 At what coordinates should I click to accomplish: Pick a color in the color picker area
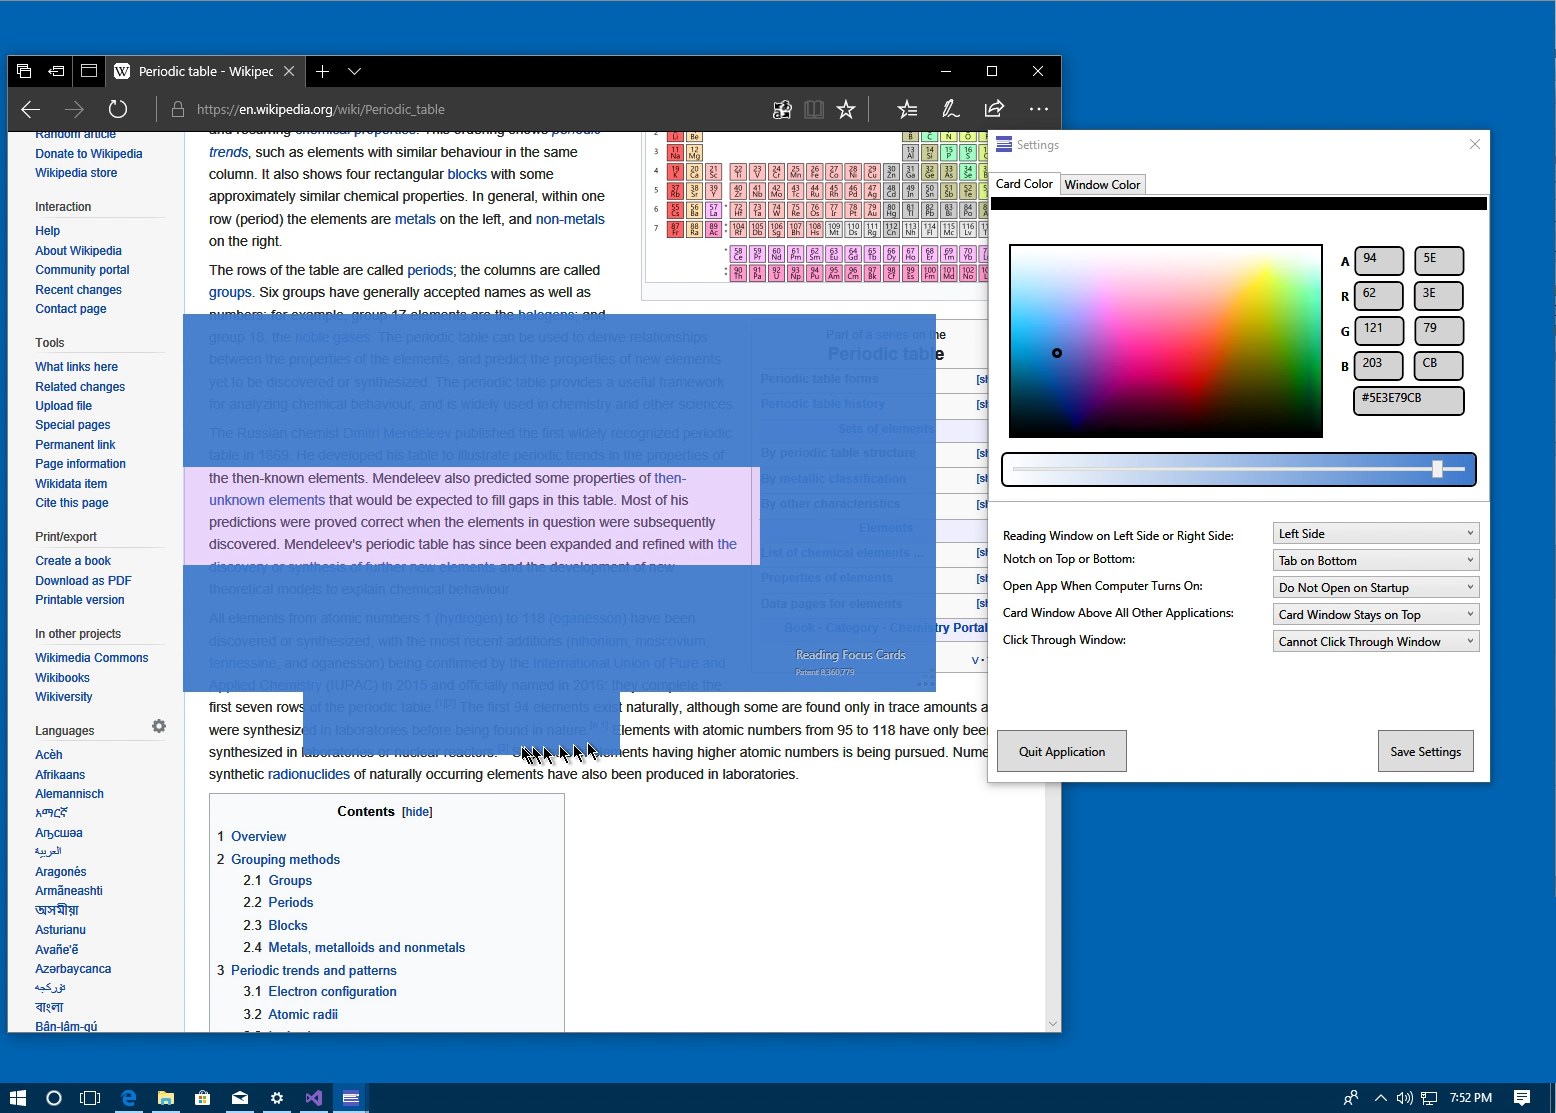1166,341
